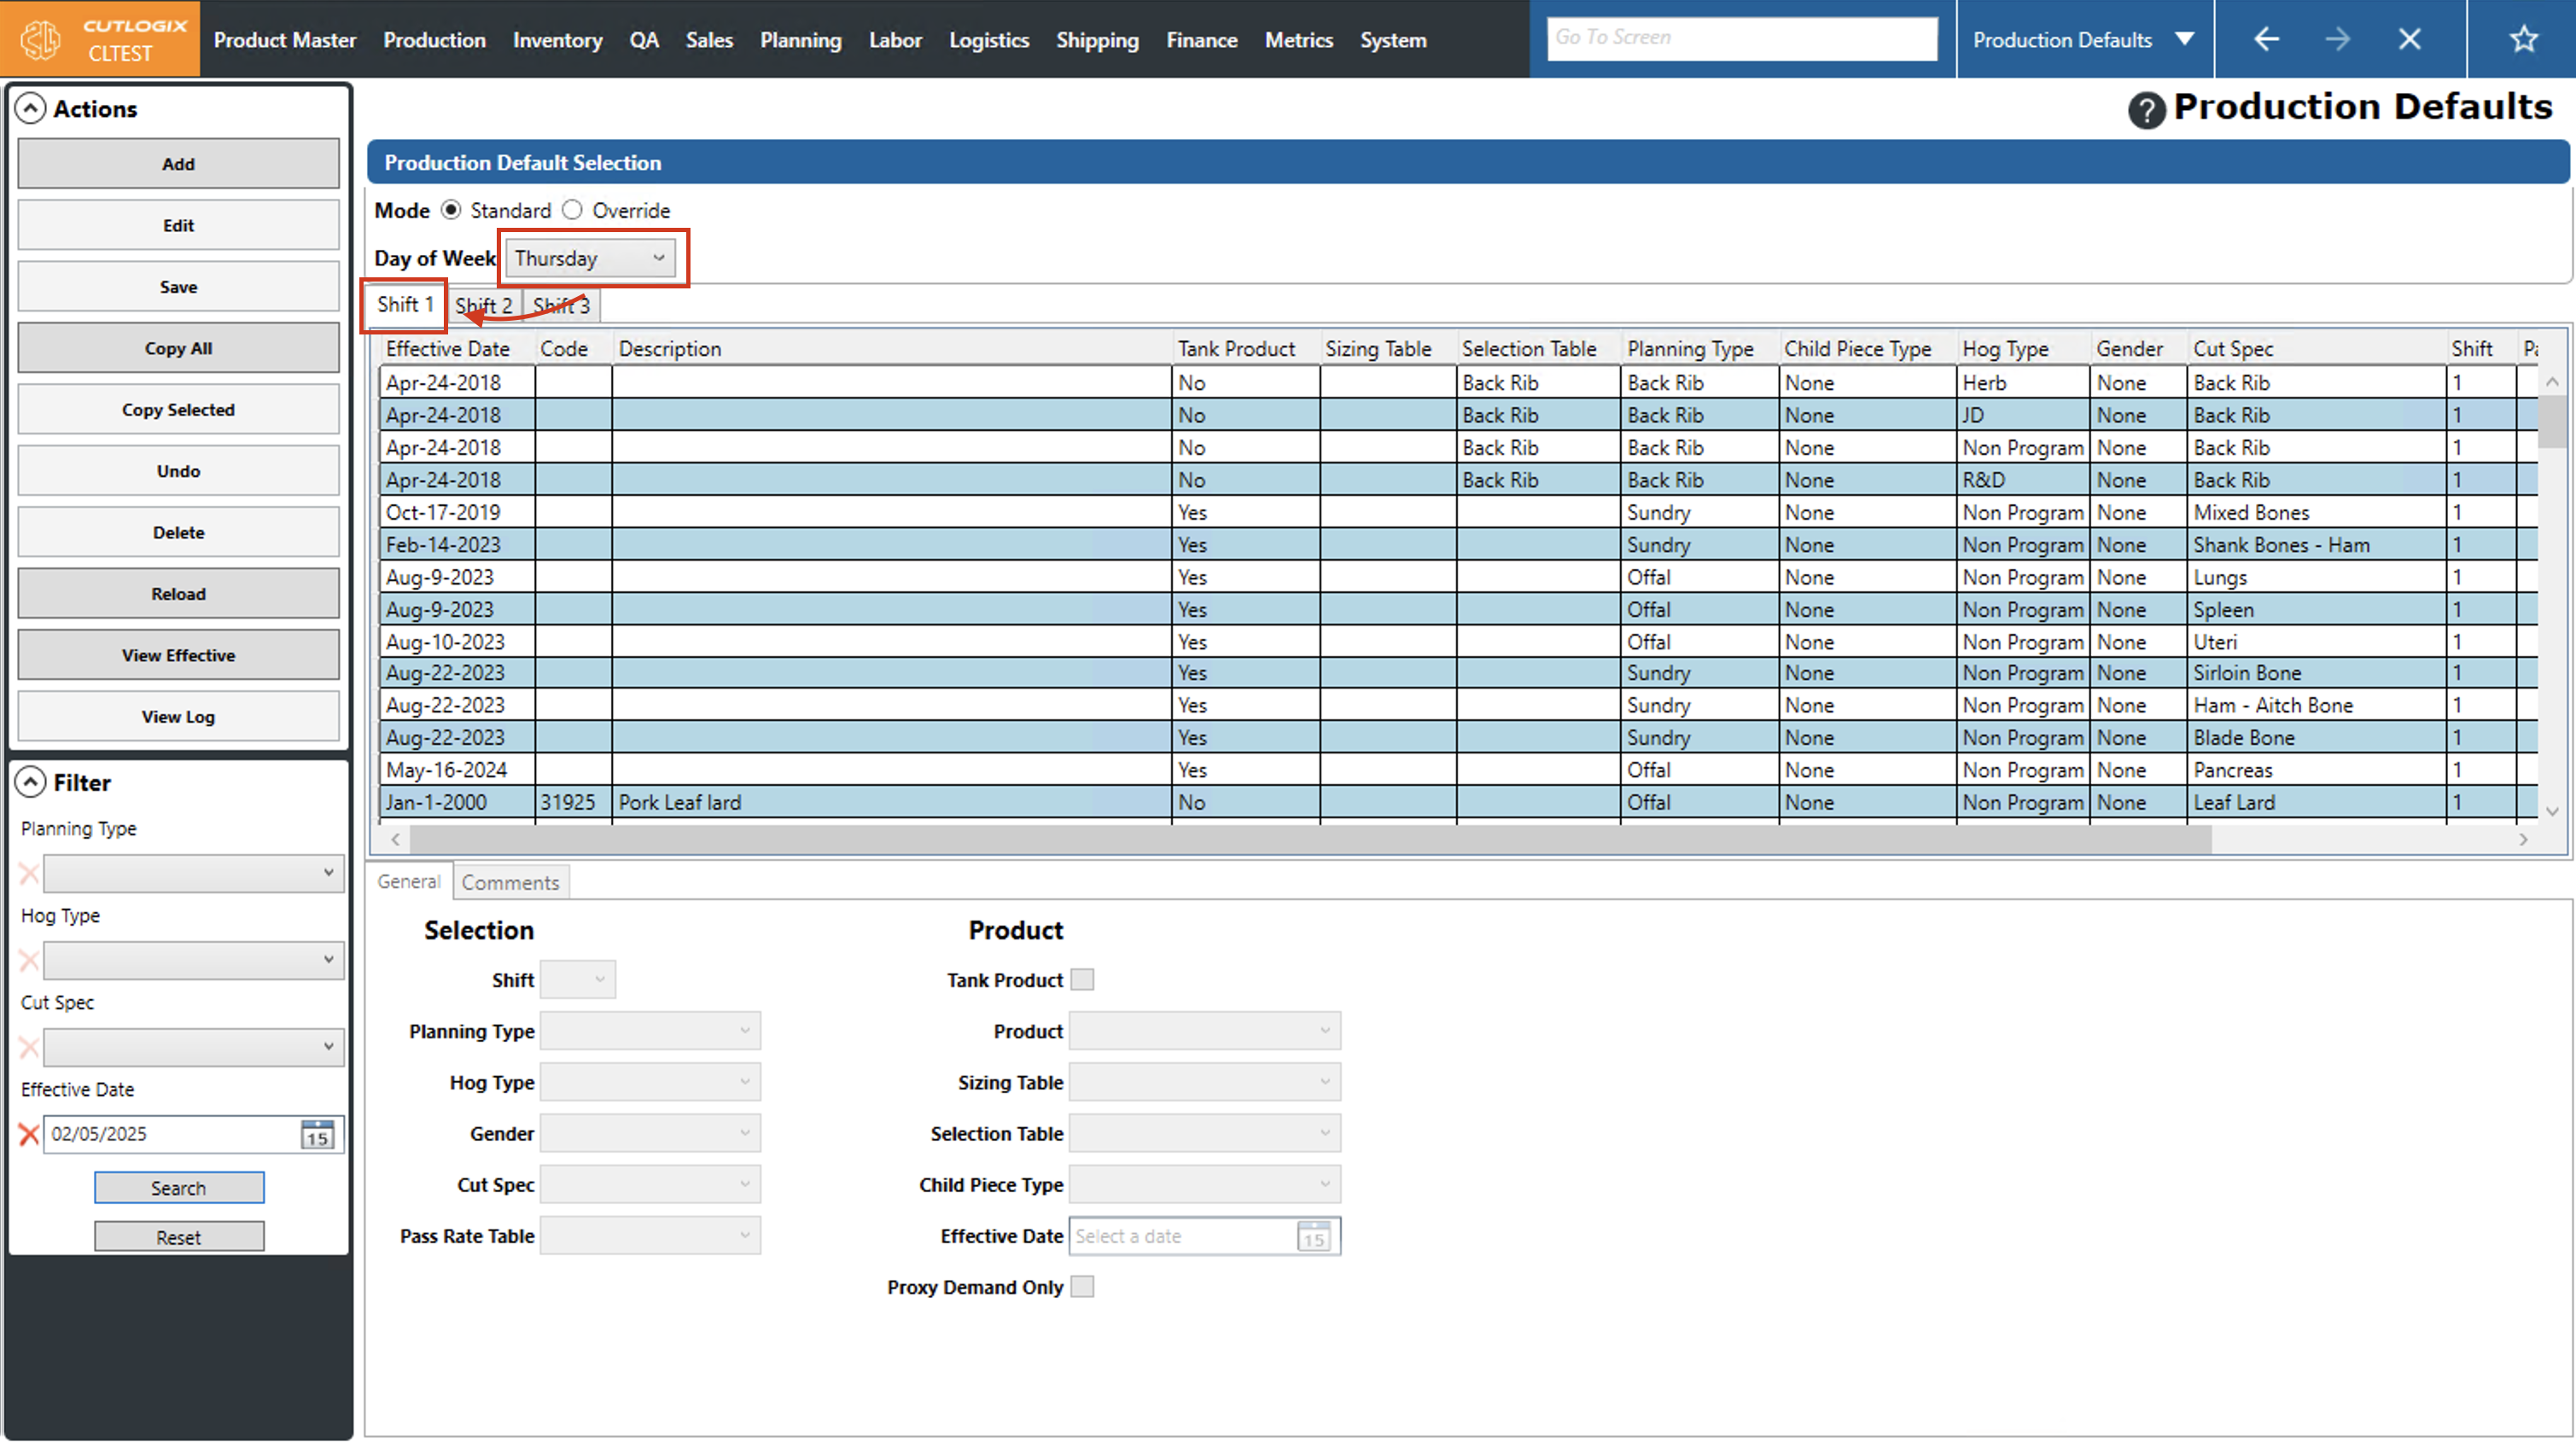Click the favorite star icon

(x=2523, y=39)
